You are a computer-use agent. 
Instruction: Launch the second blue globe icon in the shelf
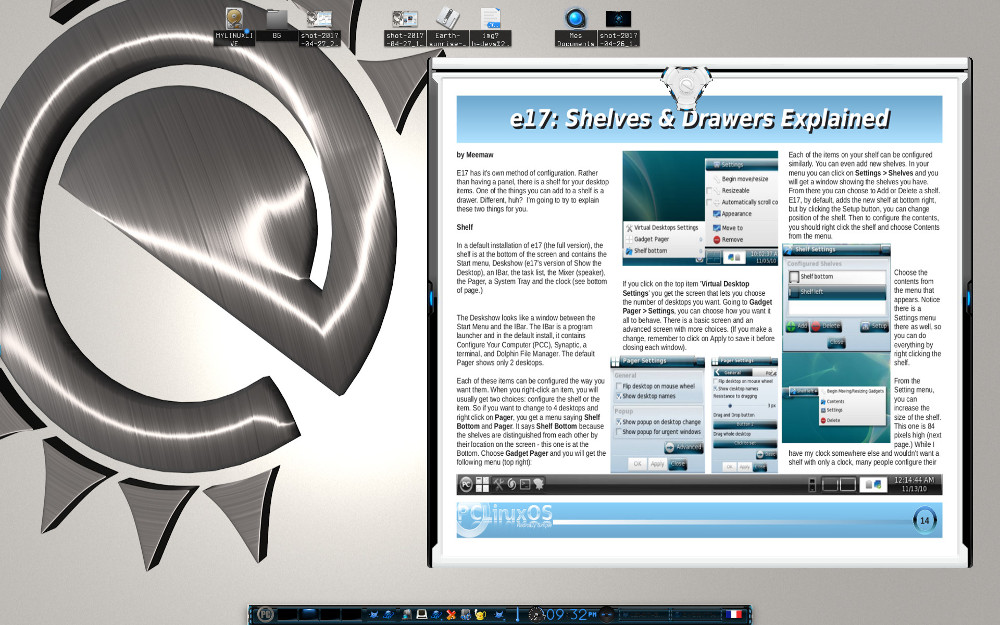click(437, 615)
